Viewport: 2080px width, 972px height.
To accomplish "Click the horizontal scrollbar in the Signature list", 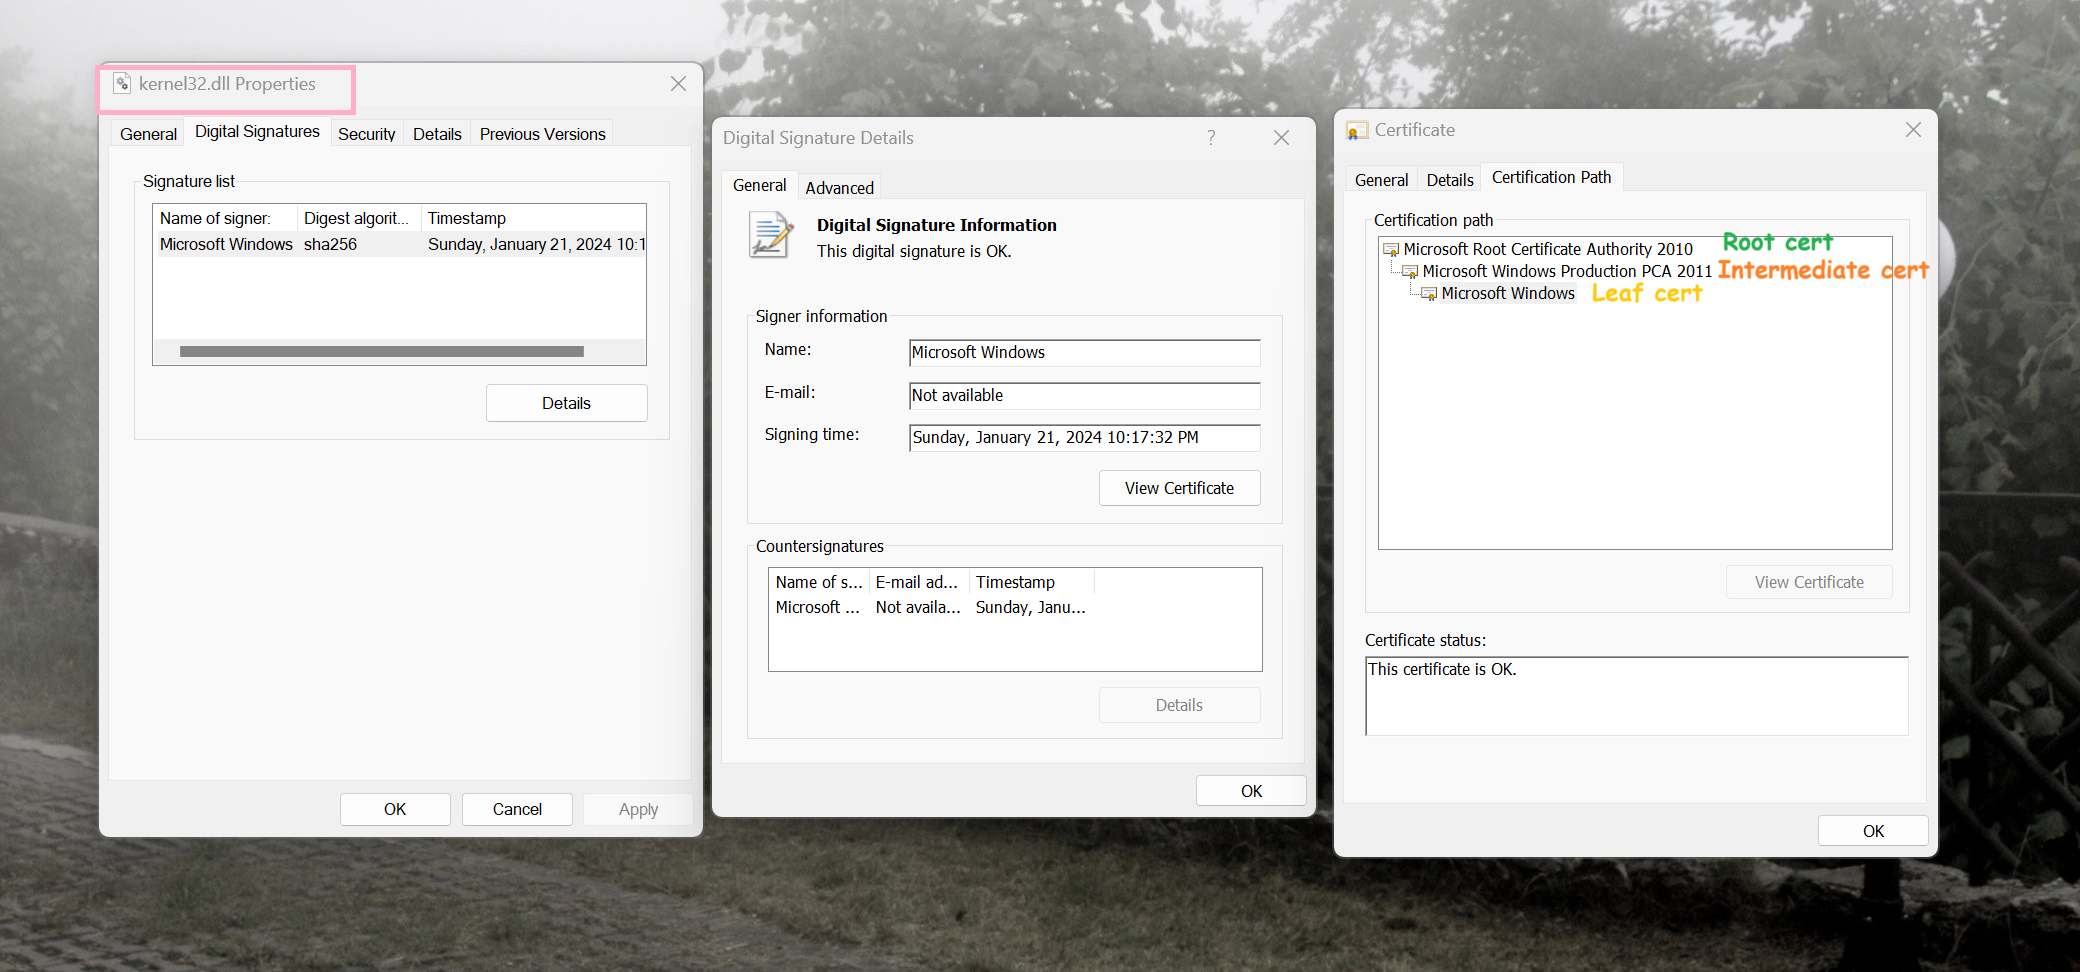I will [382, 351].
